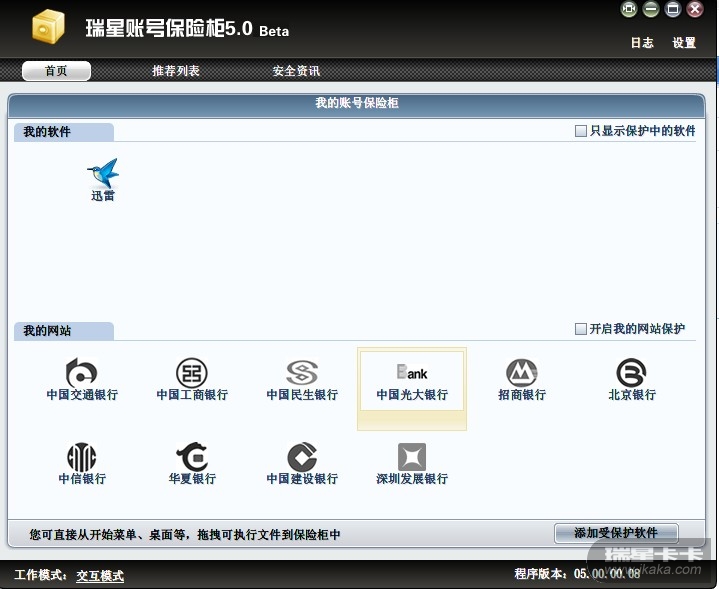Enable 只显示保护中的软件 checkbox
This screenshot has height=589, width=719.
[x=581, y=131]
